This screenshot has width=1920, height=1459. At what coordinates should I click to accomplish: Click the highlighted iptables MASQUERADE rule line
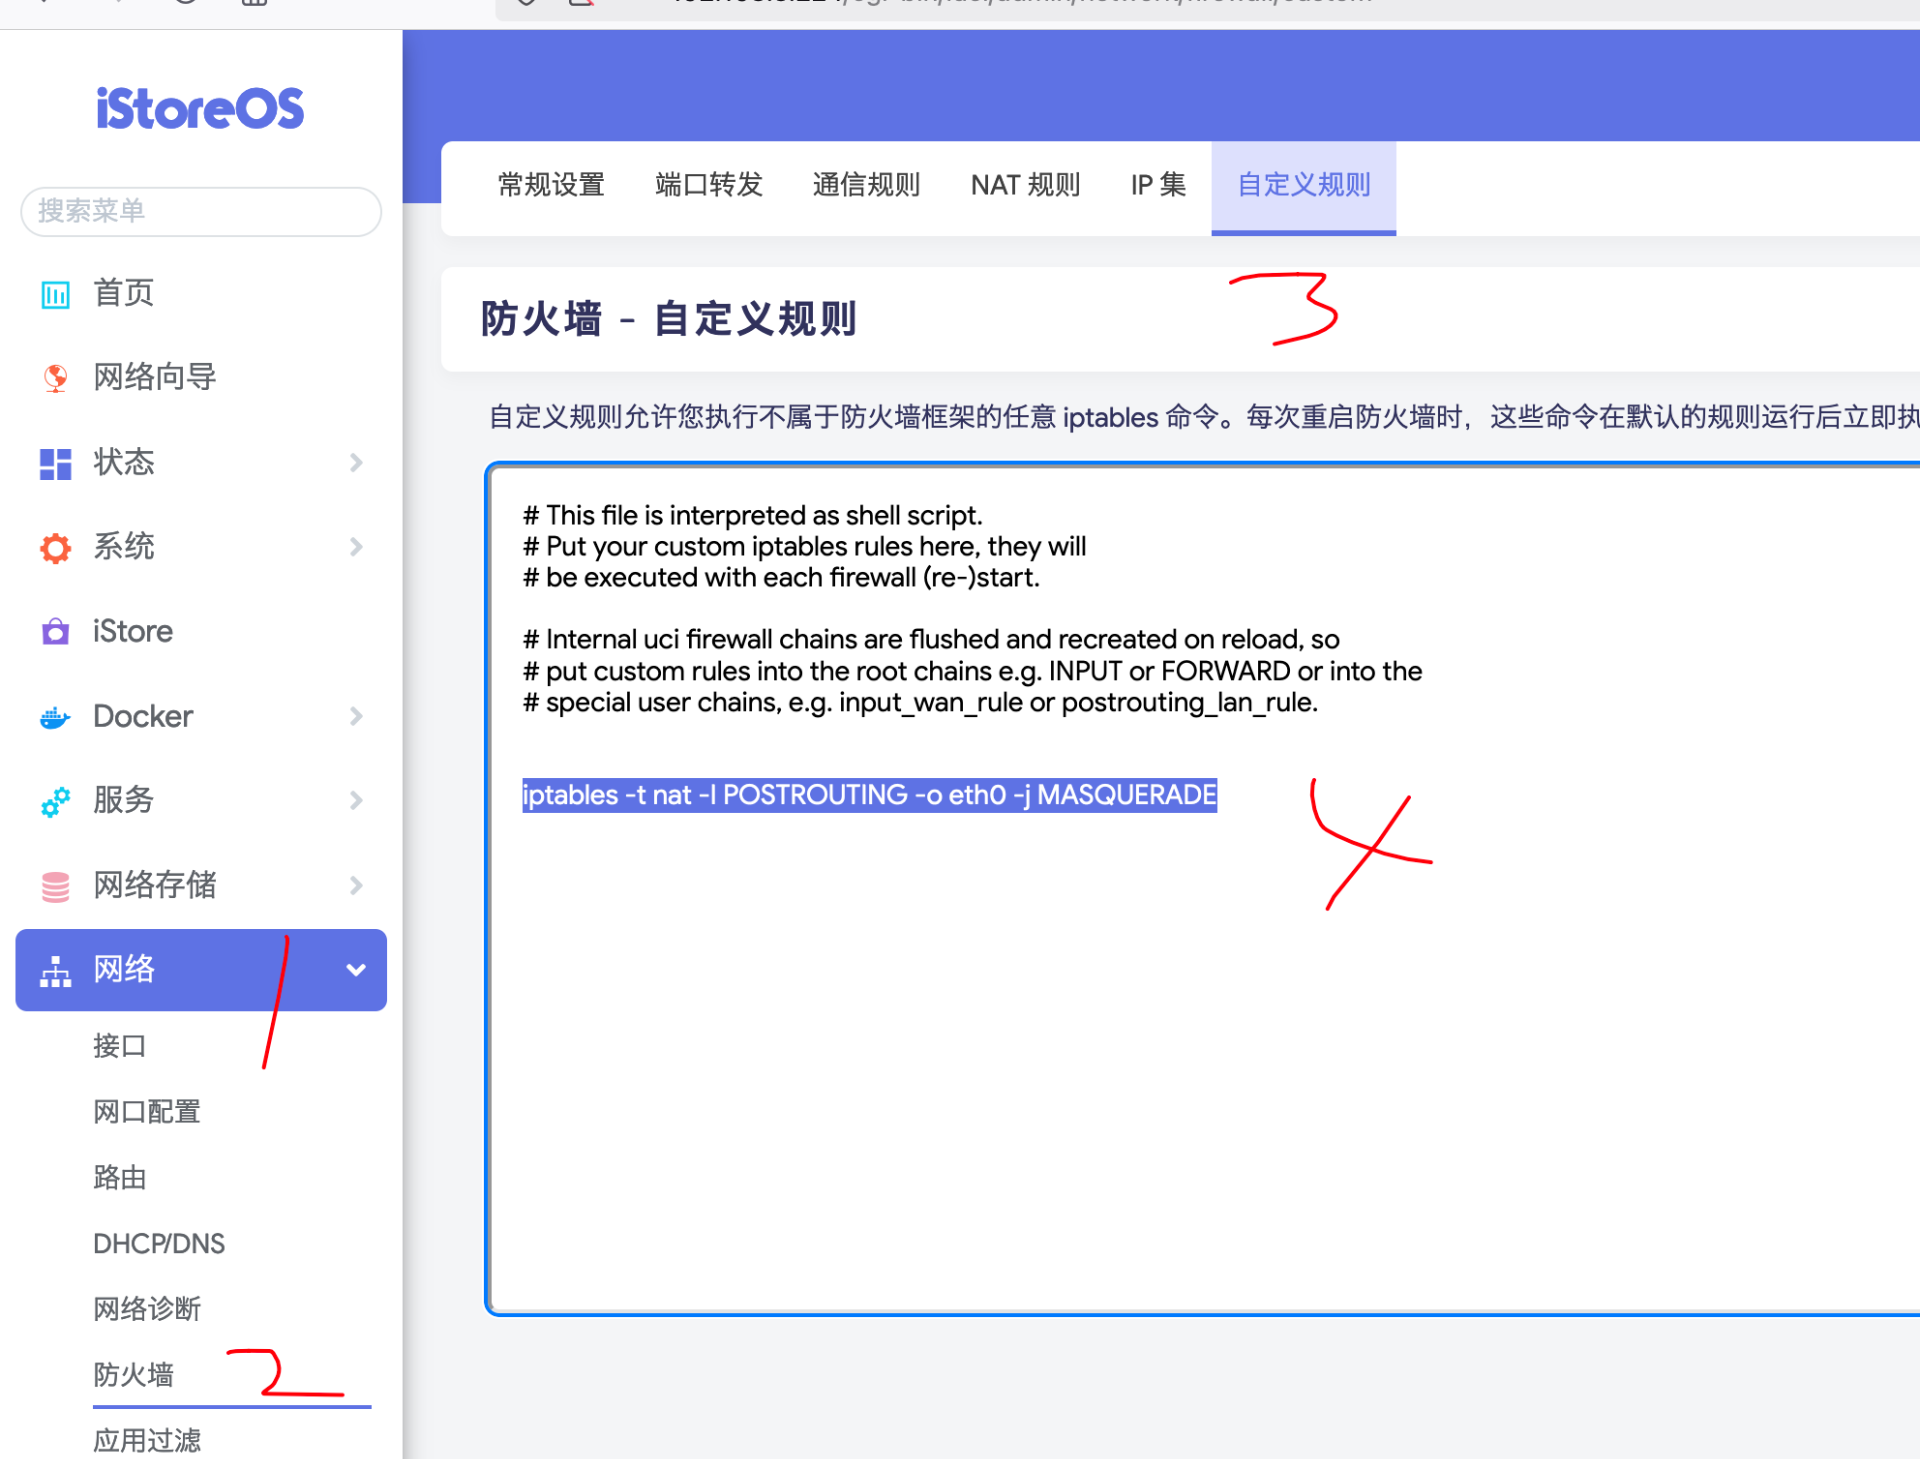click(869, 795)
